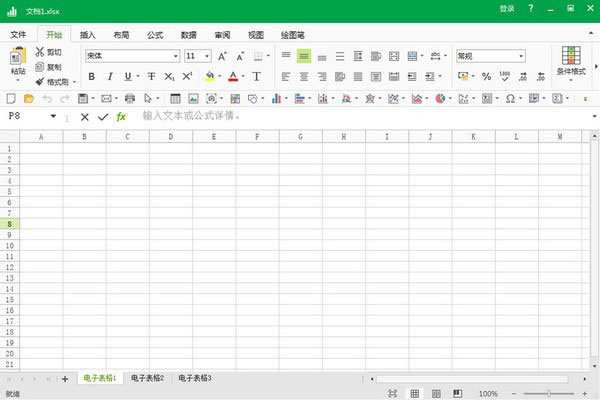This screenshot has width=600, height=400.
Task: Open the font size dropdown showing 11
Action: pyautogui.click(x=207, y=56)
